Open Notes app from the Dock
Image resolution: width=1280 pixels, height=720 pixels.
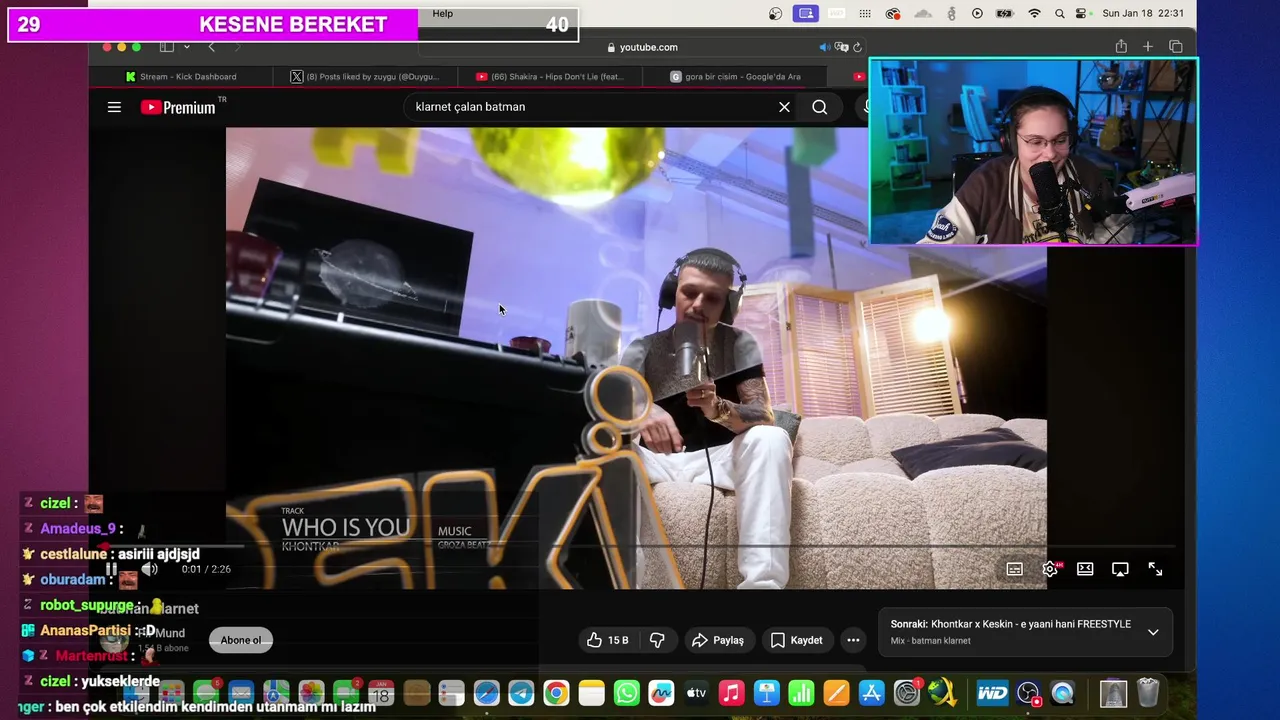pos(591,692)
